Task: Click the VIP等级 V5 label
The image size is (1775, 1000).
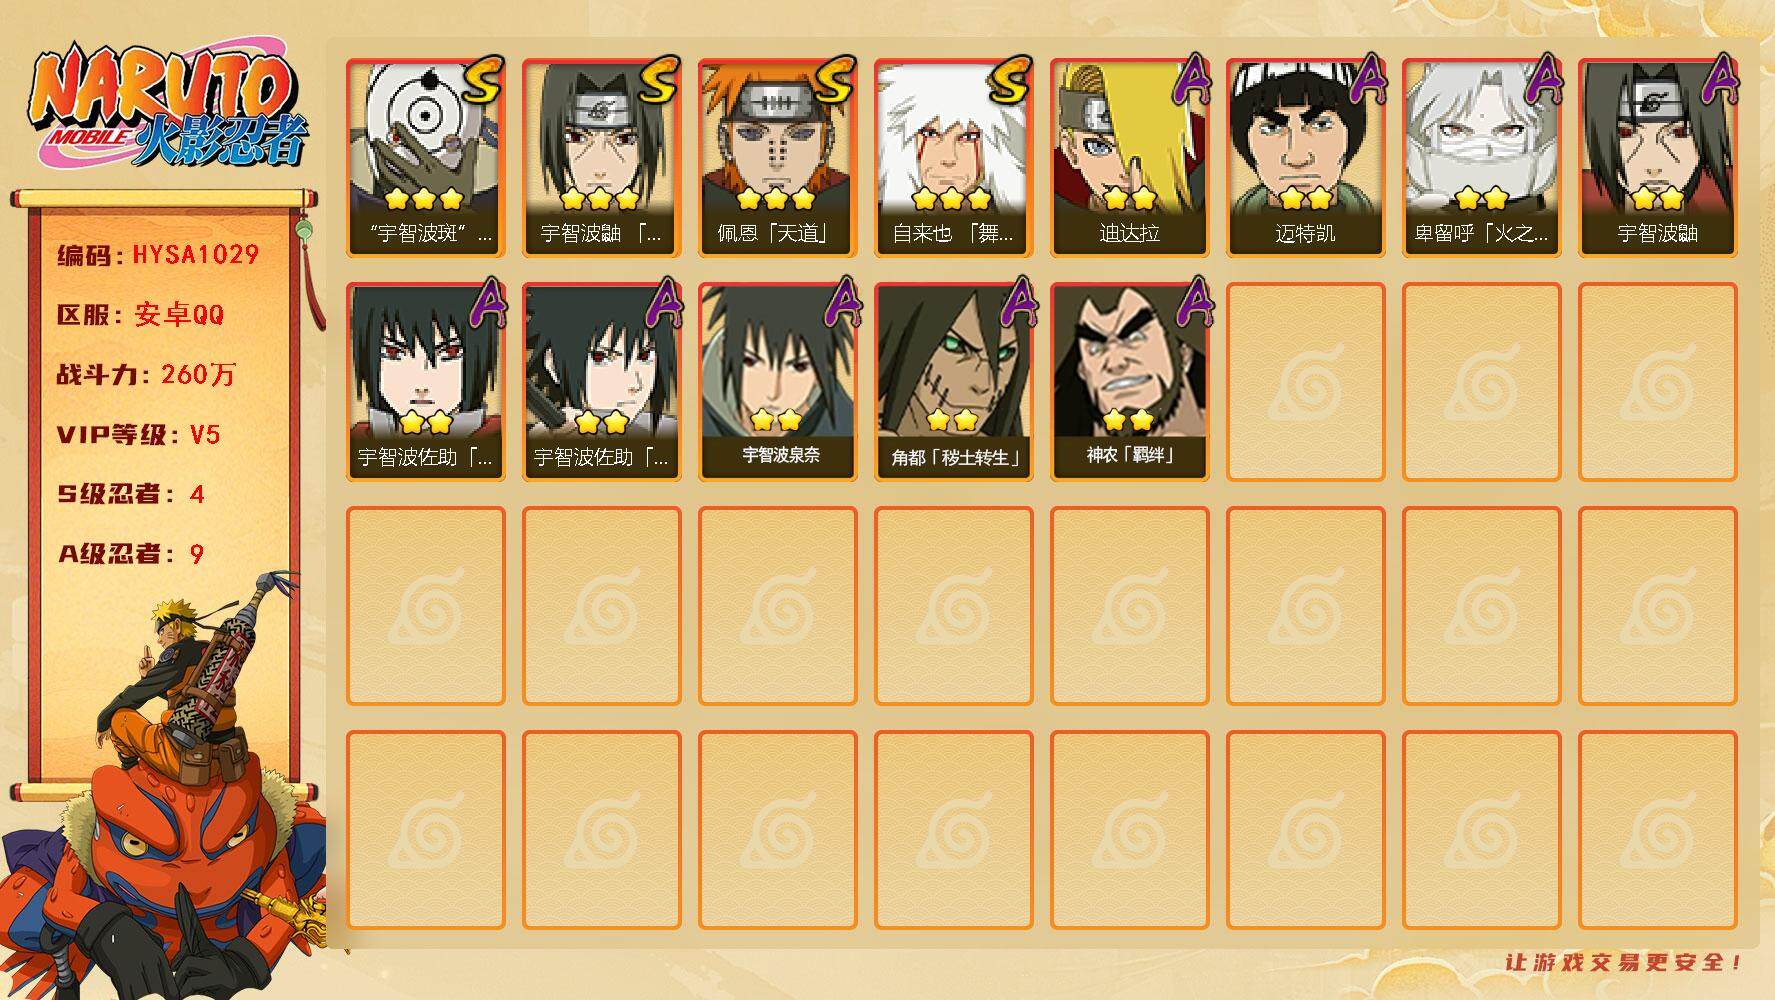Action: 138,435
